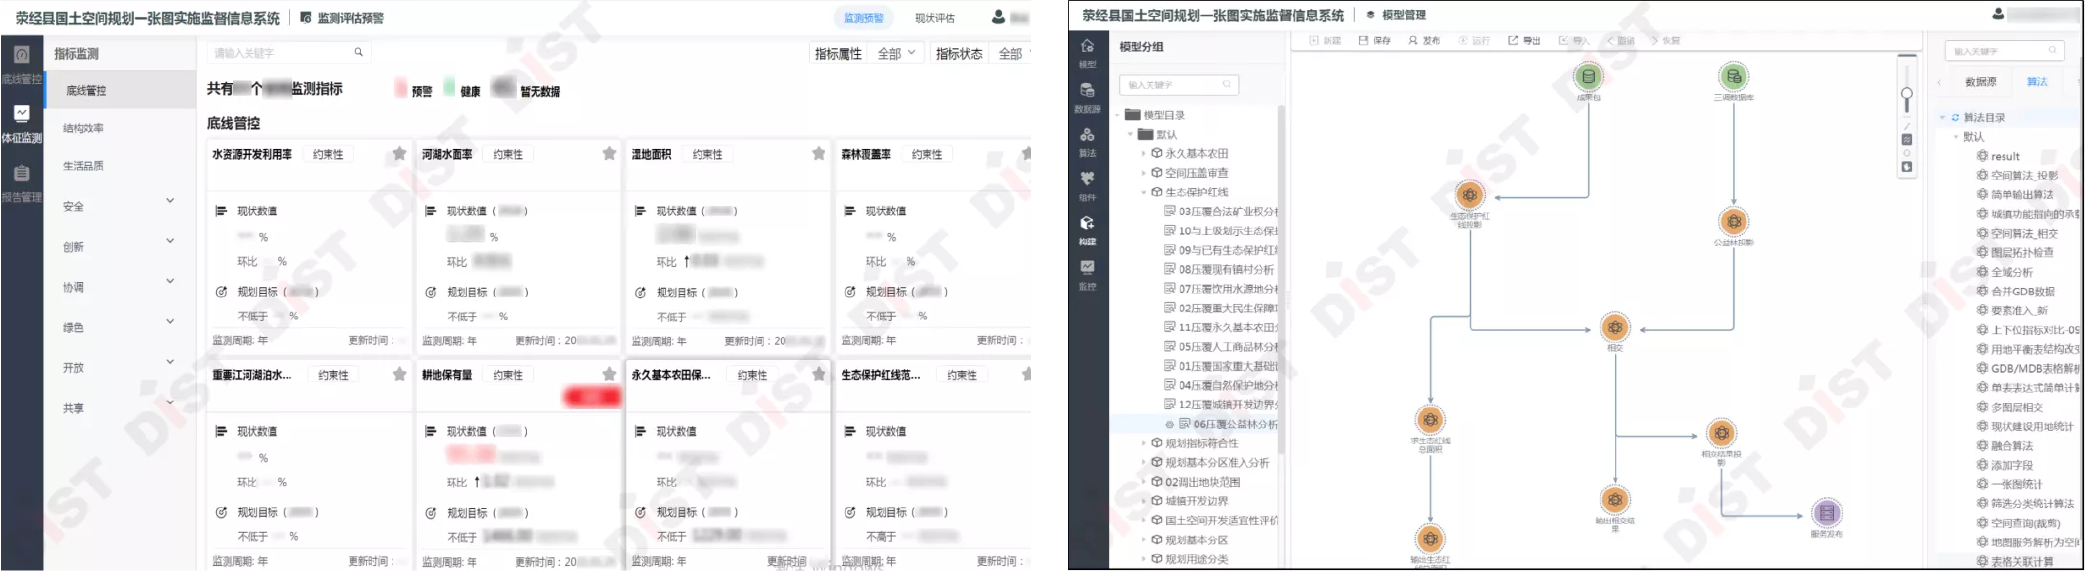Click the search magnifier in the indicator search box
Screen dimensions: 2085x571
point(358,52)
